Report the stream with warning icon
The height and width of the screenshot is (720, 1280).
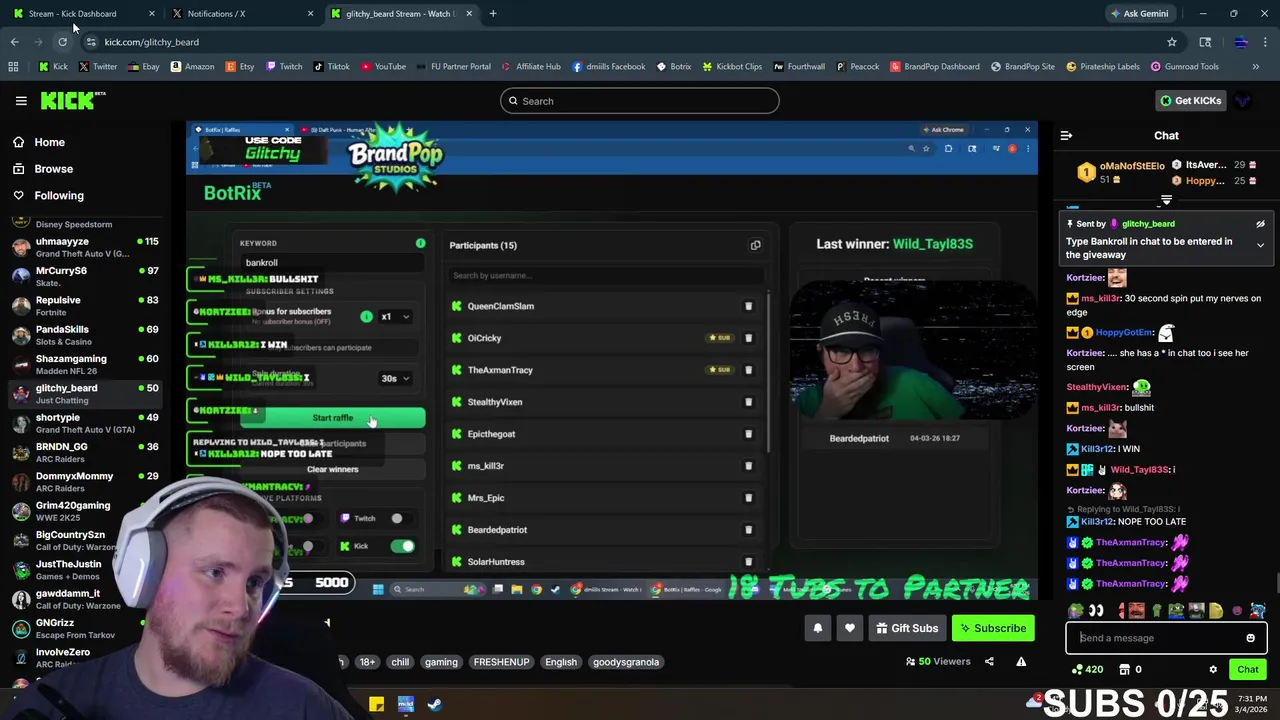(1021, 661)
